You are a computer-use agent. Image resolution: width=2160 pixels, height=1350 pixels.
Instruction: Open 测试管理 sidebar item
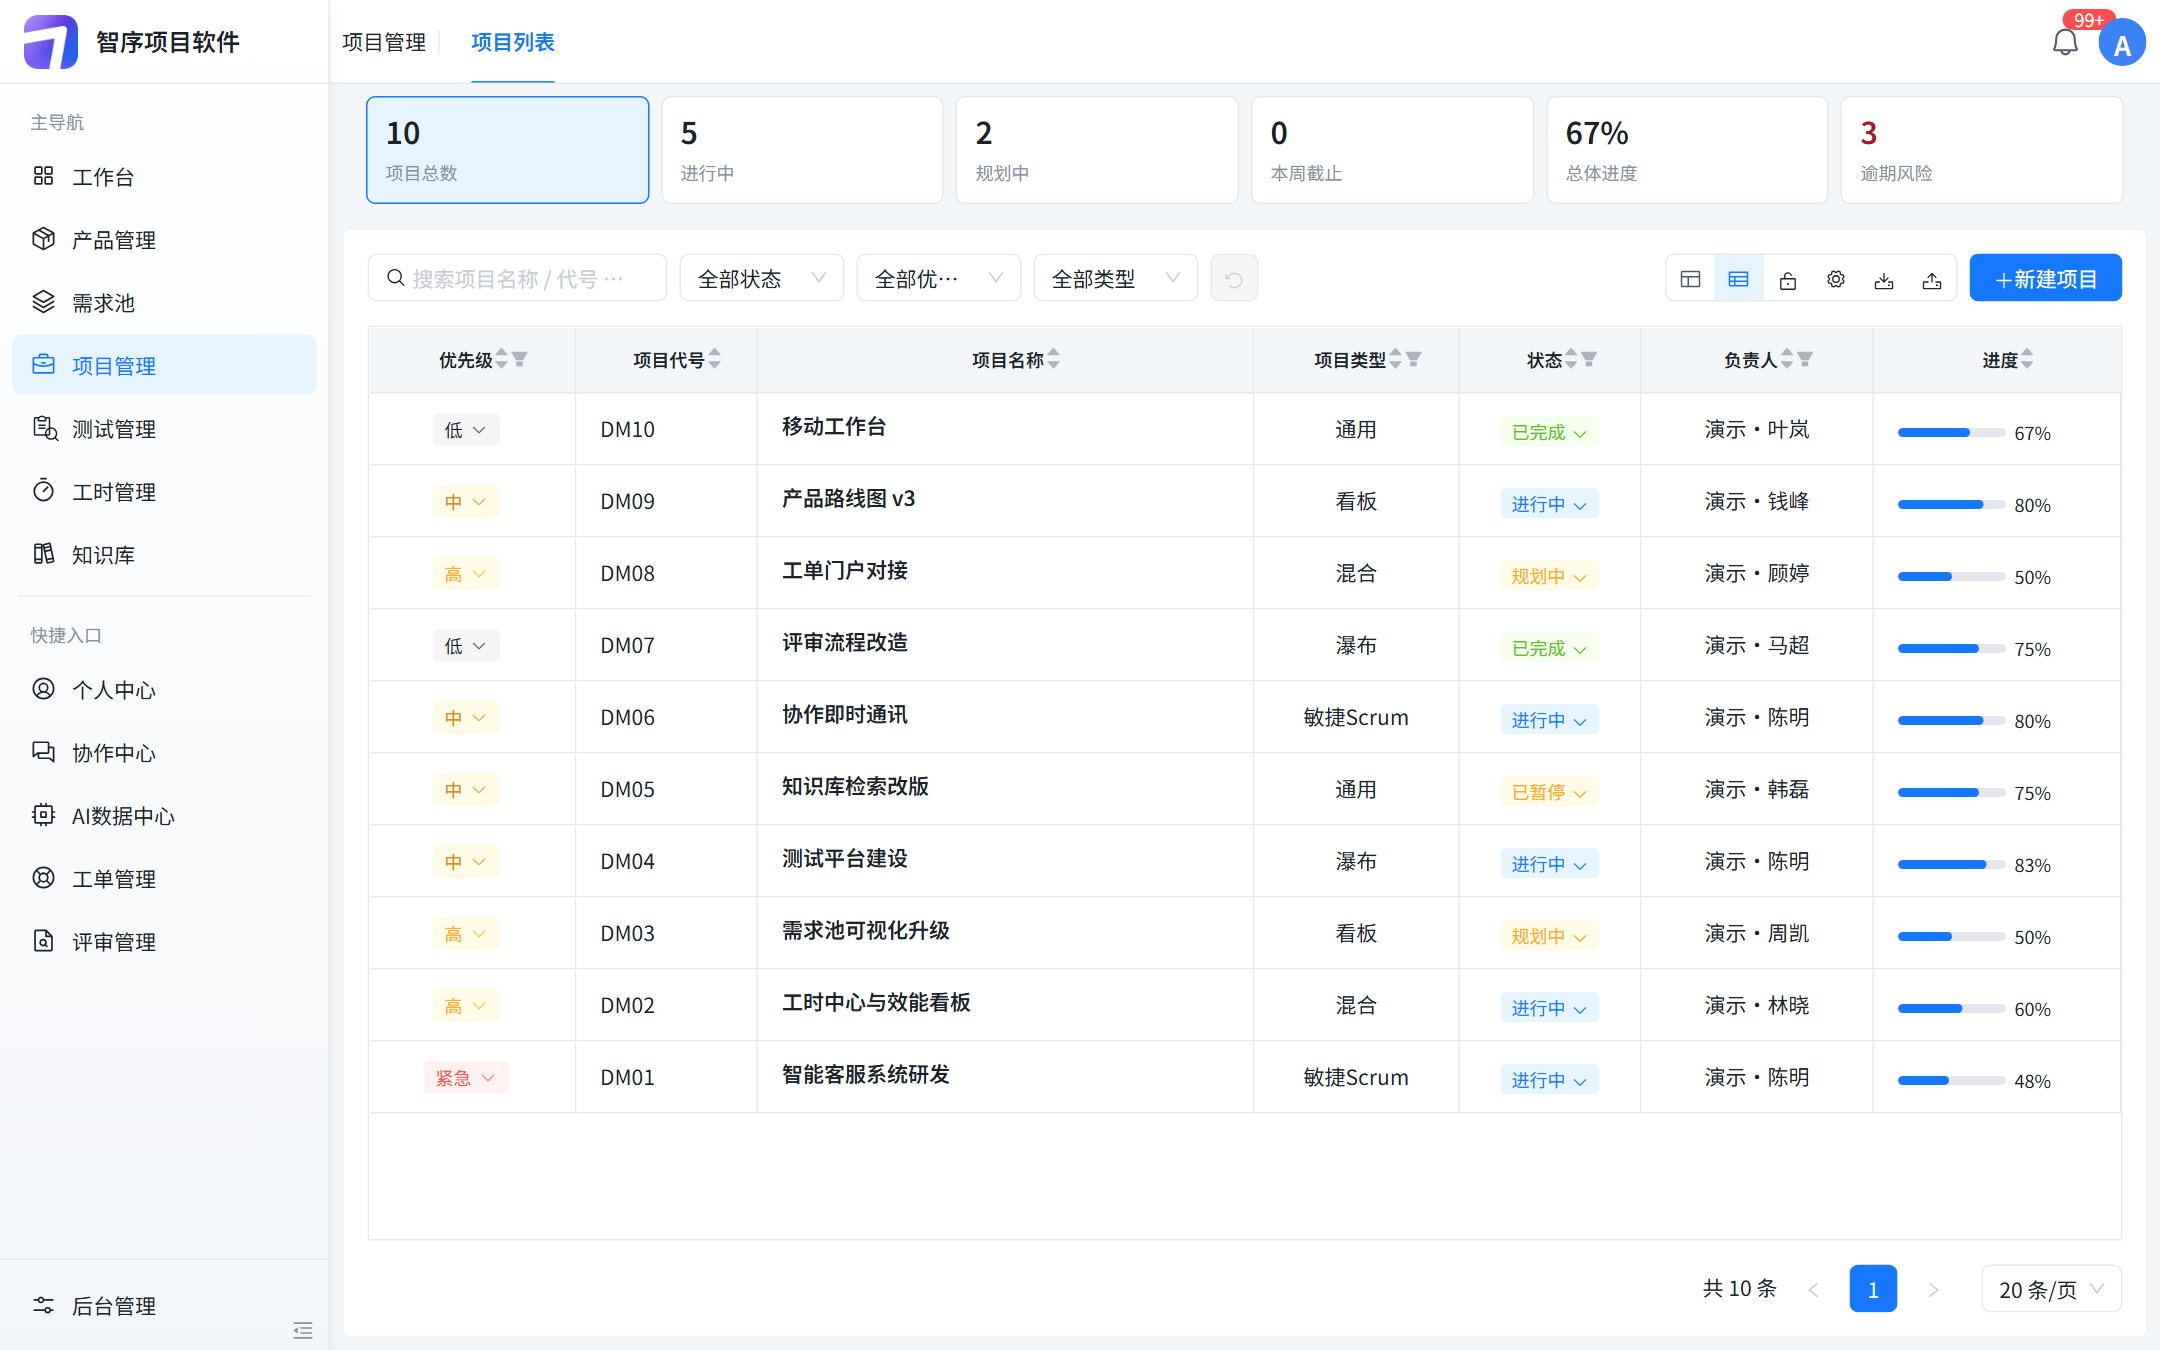pyautogui.click(x=164, y=429)
